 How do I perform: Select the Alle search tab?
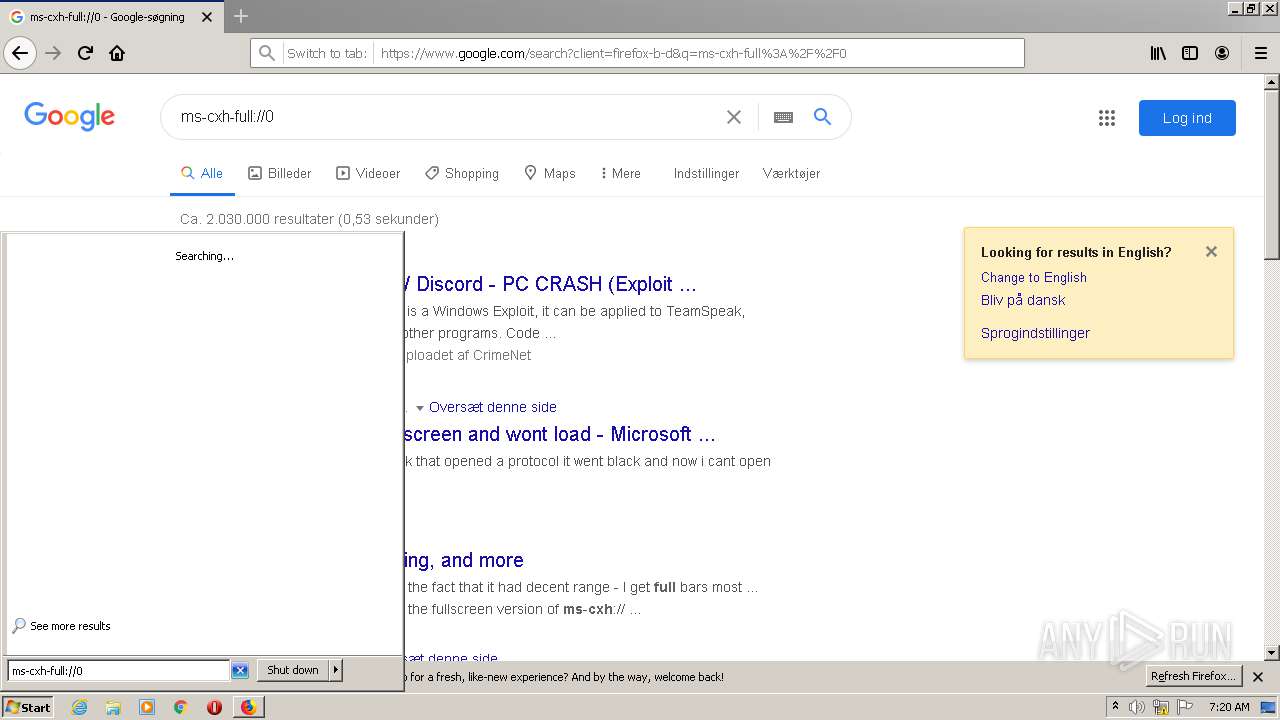click(x=202, y=173)
